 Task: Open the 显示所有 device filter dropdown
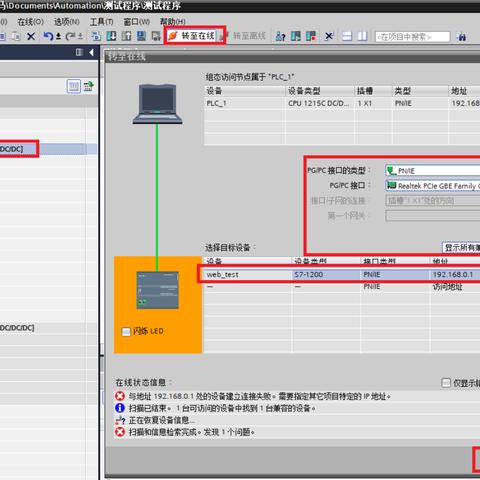tap(461, 248)
